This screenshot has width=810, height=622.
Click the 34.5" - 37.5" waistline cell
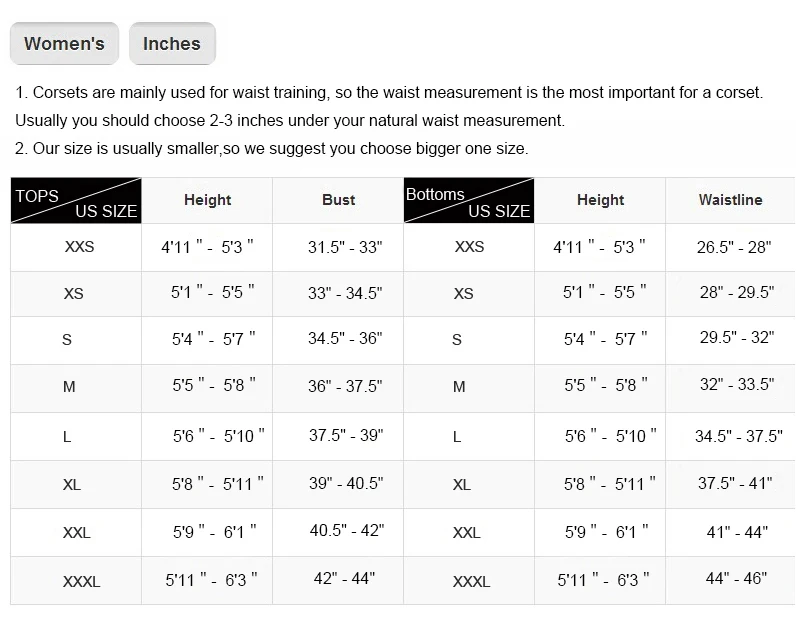[738, 436]
